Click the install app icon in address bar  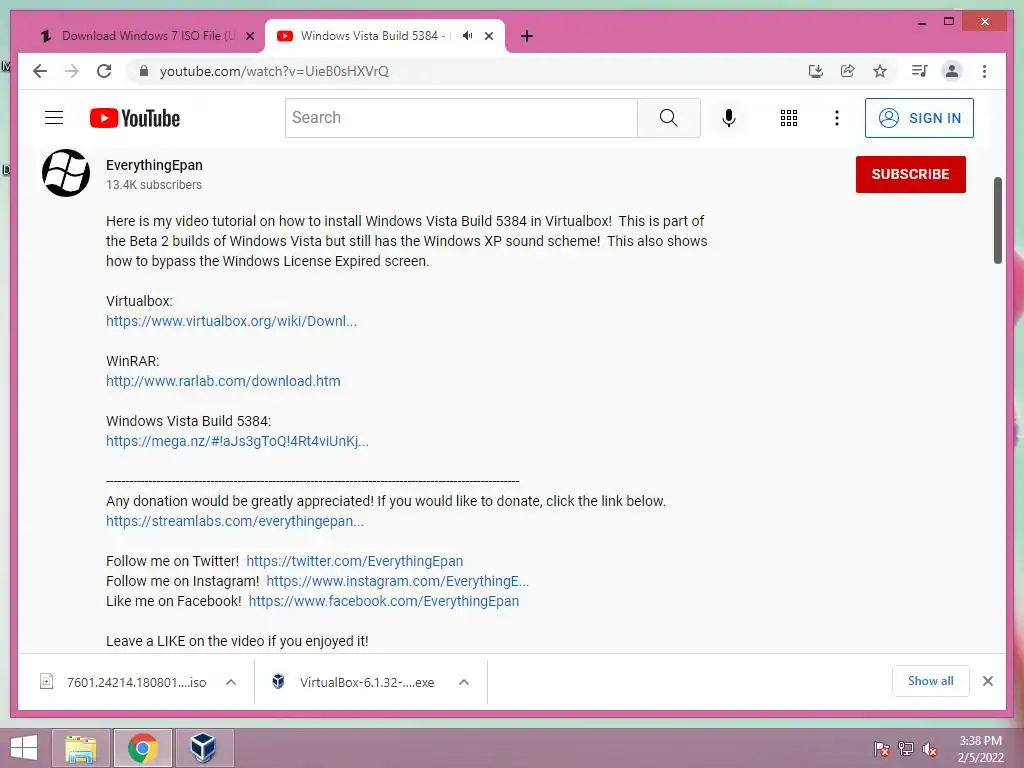[816, 71]
